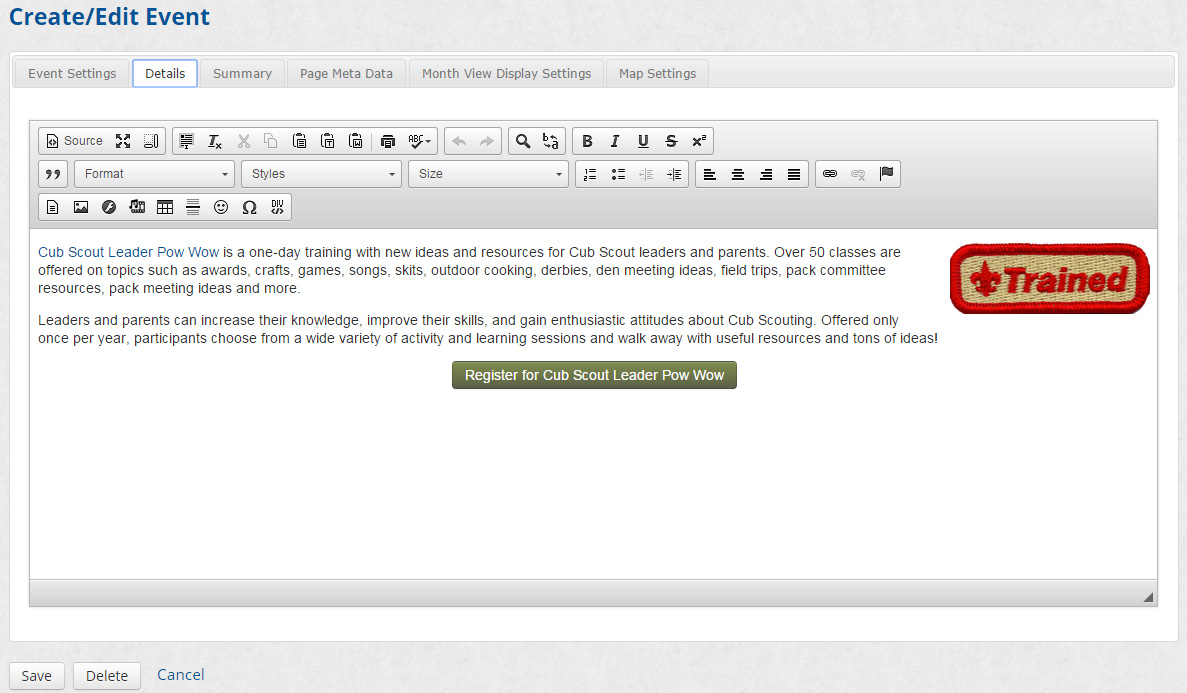Insert a special character (Omega)
Image resolution: width=1187 pixels, height=693 pixels.
pyautogui.click(x=249, y=207)
